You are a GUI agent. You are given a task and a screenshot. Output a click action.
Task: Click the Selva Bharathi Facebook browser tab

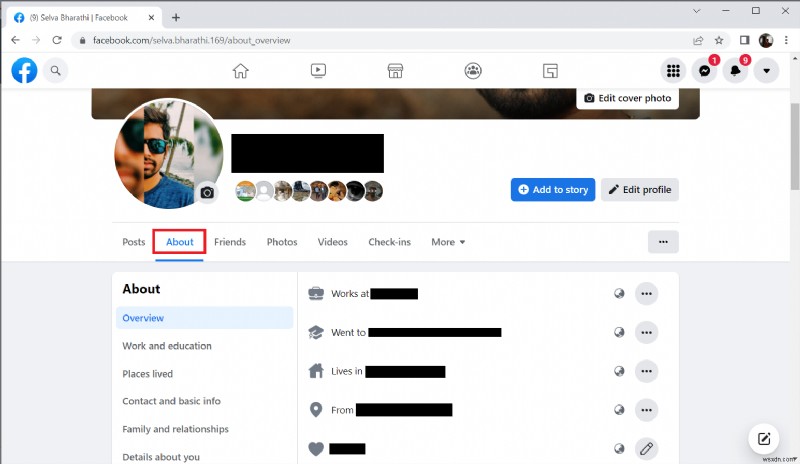pos(84,17)
